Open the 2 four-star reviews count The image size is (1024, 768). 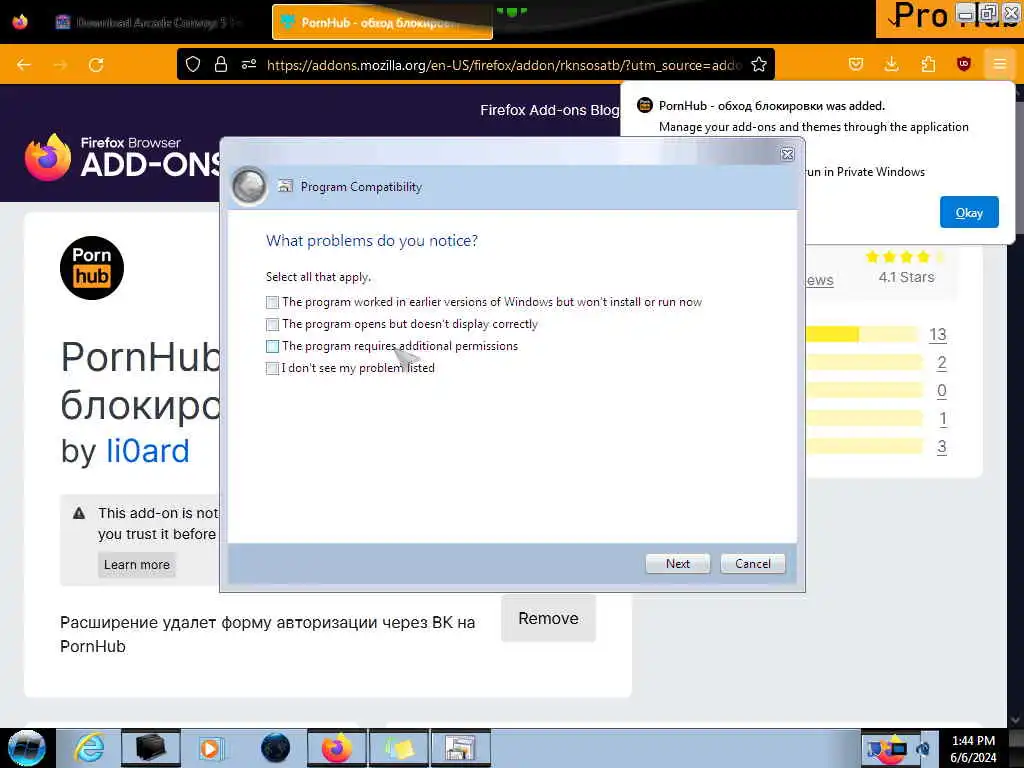942,362
